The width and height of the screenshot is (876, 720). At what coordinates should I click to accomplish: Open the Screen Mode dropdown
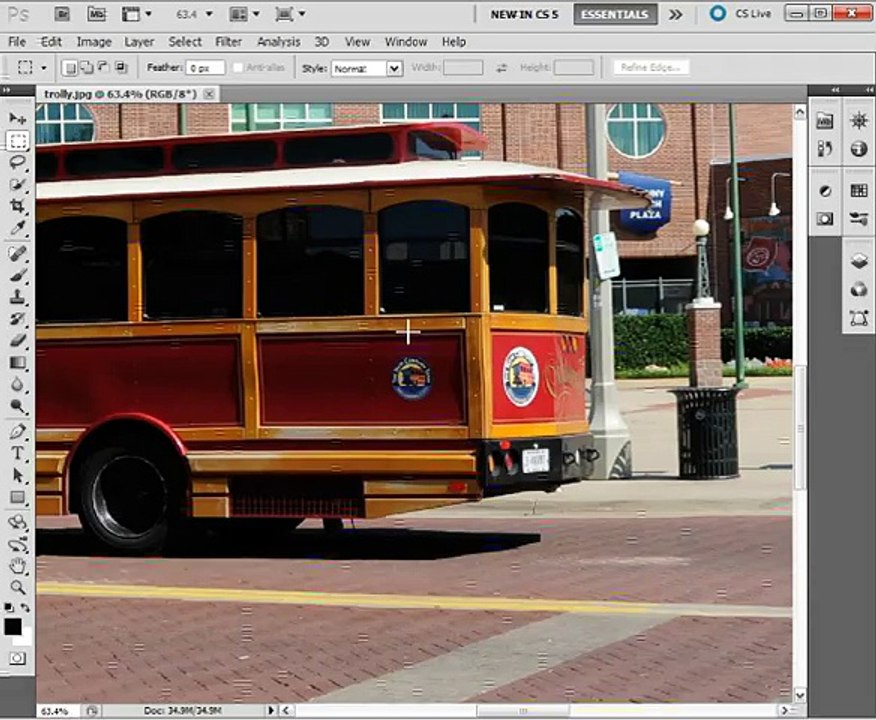tap(290, 15)
